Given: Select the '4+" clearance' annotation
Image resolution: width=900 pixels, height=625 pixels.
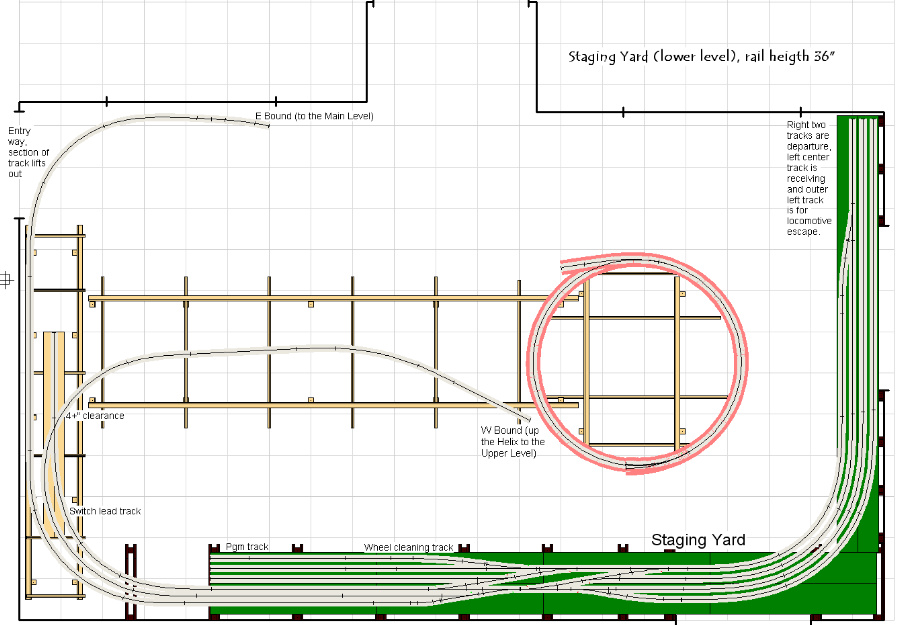Looking at the screenshot, I should [x=95, y=415].
